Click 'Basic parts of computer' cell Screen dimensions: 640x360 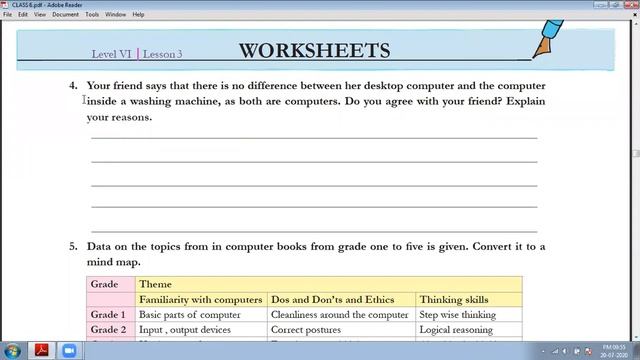[x=201, y=315]
